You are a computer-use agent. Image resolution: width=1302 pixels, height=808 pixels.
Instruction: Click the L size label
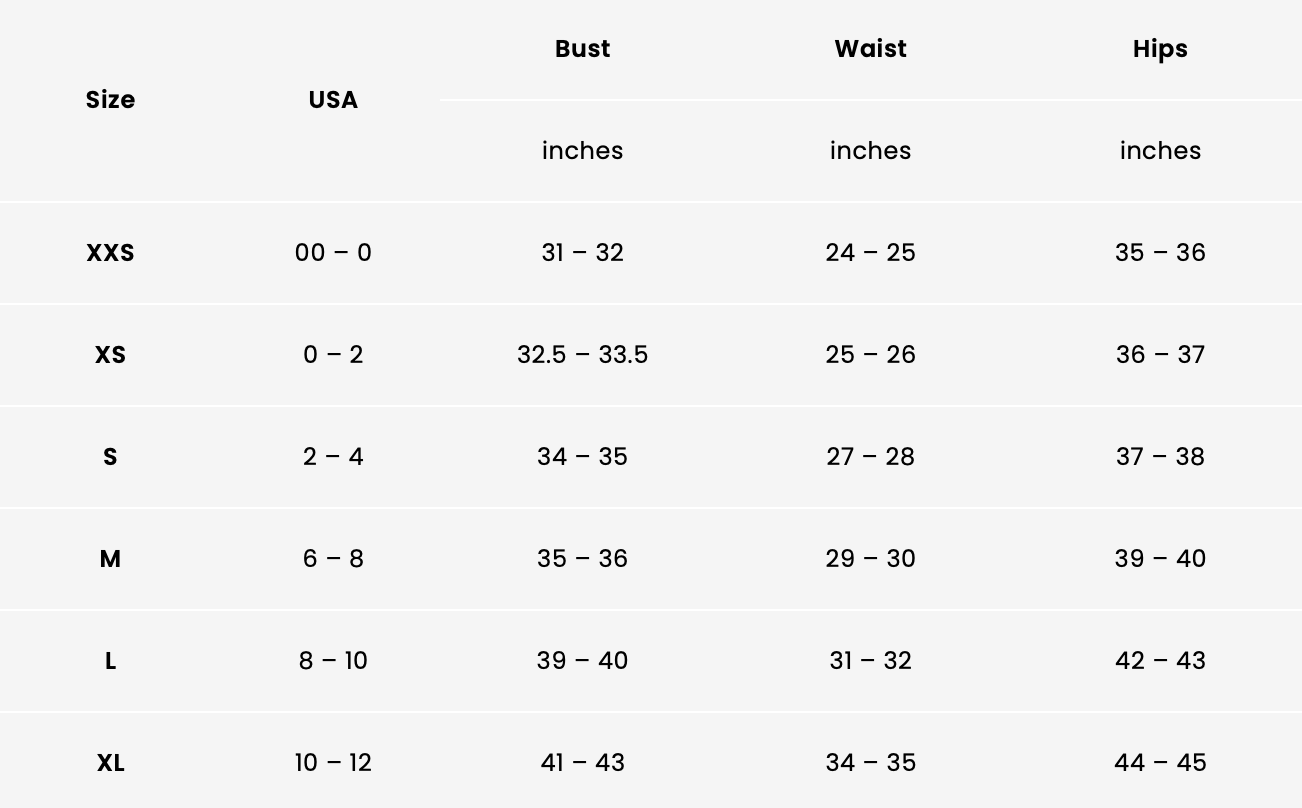pyautogui.click(x=110, y=661)
